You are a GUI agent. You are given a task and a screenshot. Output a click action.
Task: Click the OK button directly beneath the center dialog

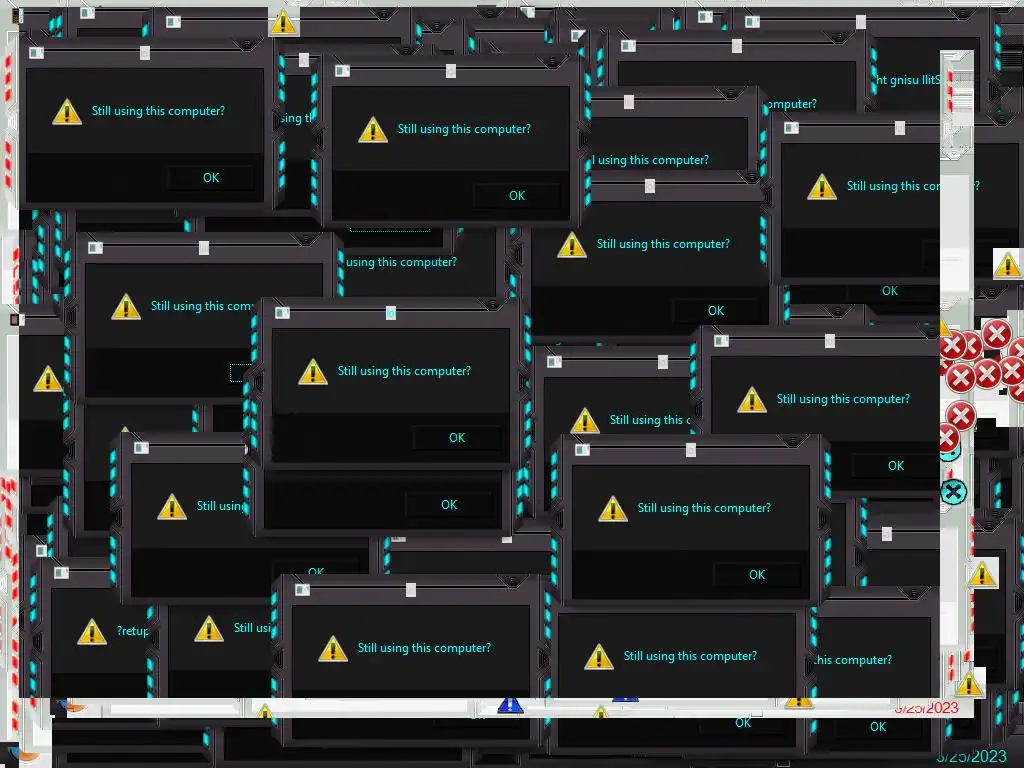click(449, 505)
